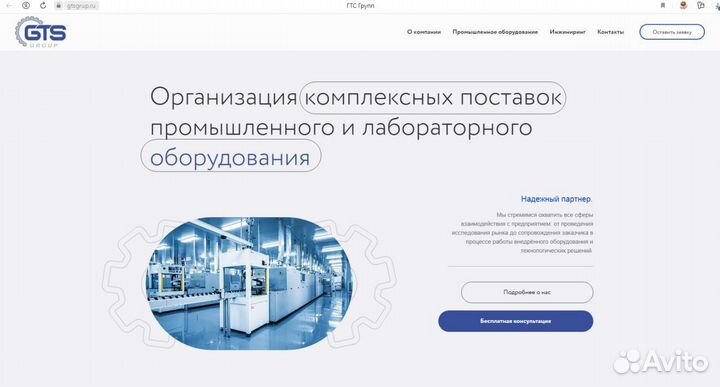Click the 'Бесплатная консультация' button

pos(515,321)
